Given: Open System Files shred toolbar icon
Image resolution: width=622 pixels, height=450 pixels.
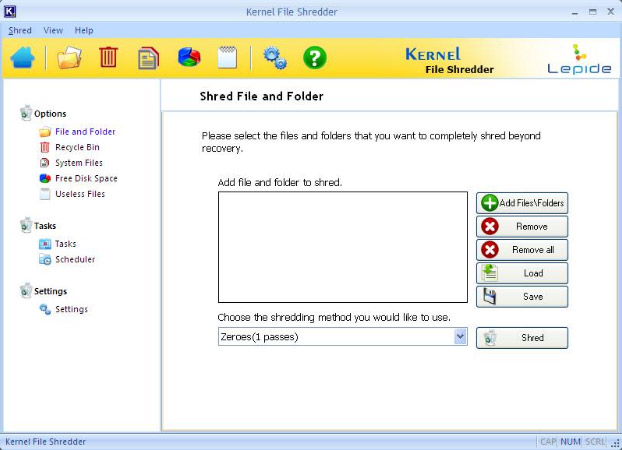Looking at the screenshot, I should (148, 58).
